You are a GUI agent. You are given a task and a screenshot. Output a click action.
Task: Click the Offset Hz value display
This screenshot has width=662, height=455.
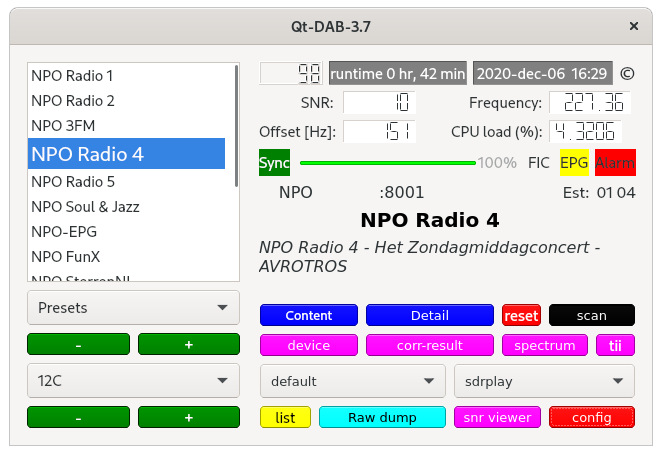coord(380,131)
